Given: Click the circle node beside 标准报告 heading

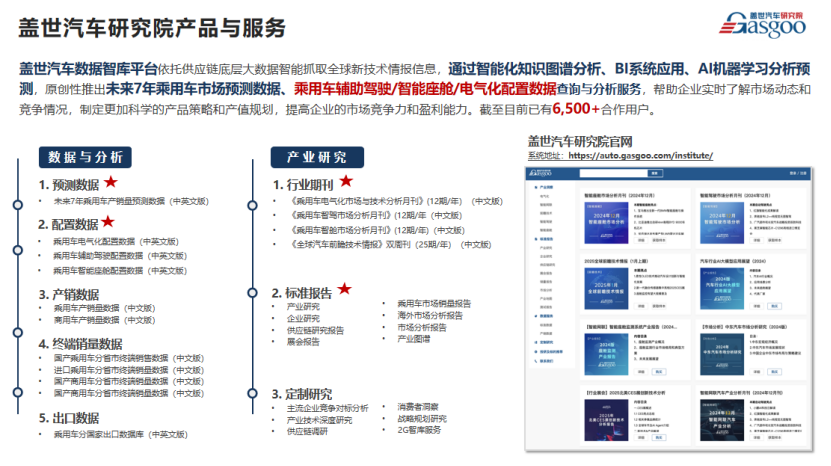Looking at the screenshot, I should (252, 293).
